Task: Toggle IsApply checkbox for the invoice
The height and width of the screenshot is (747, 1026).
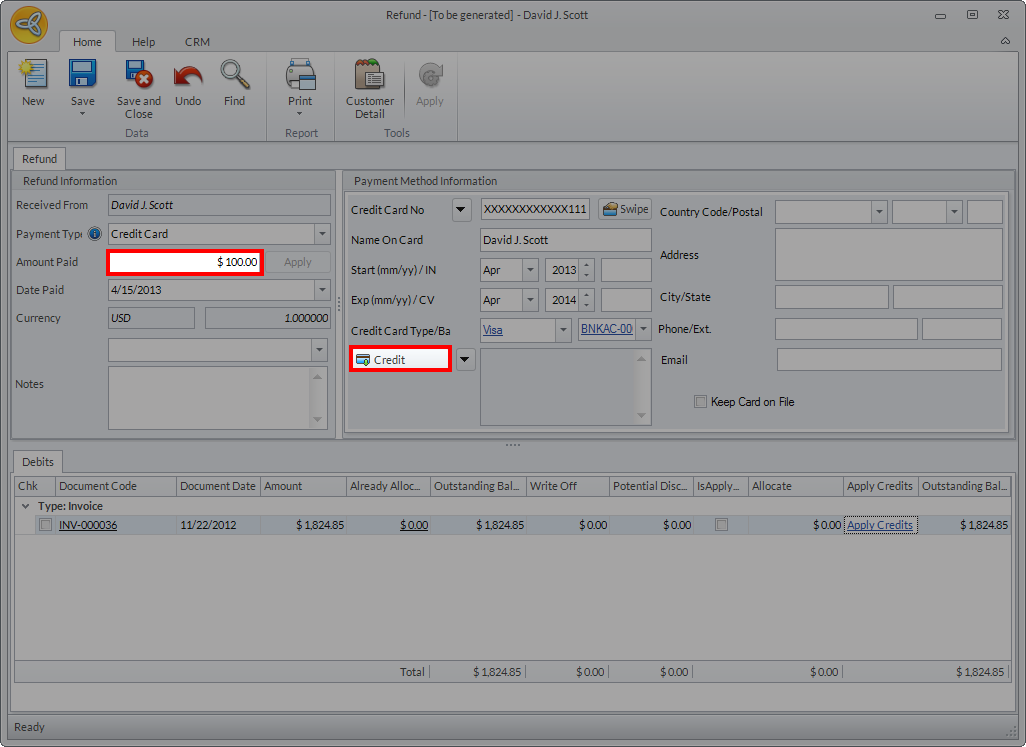Action: 721,525
